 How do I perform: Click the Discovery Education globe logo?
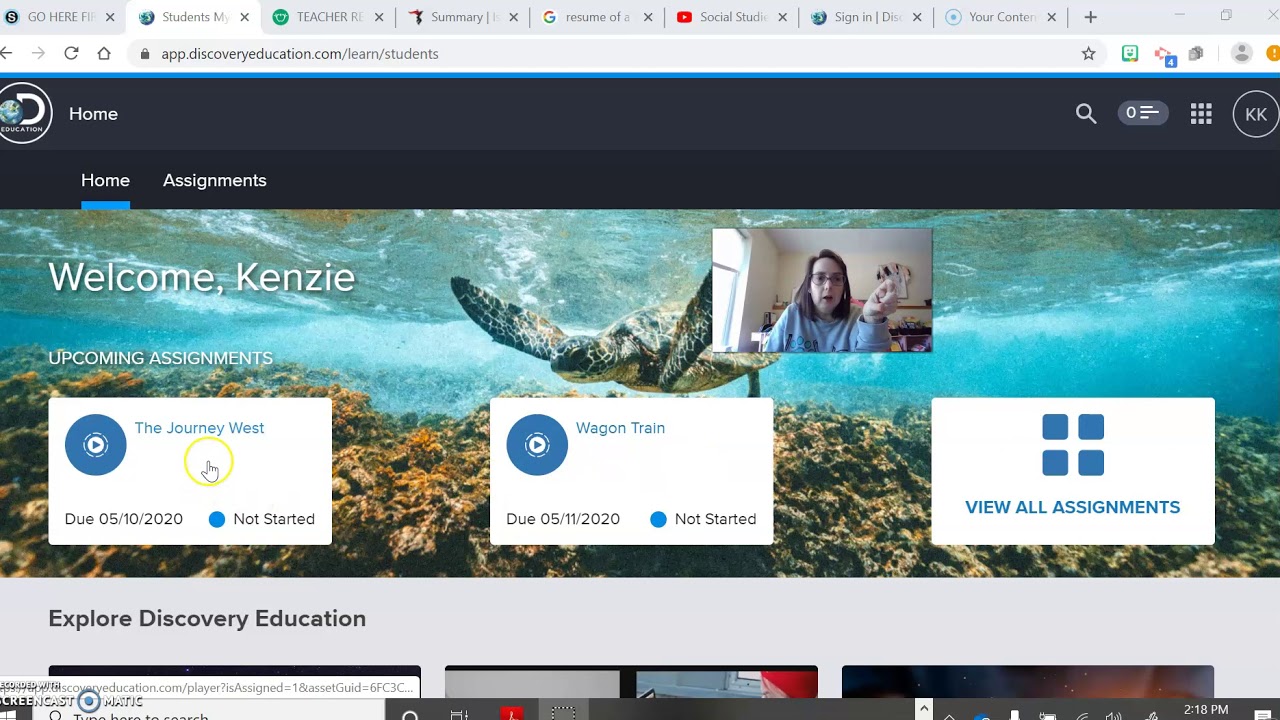24,114
